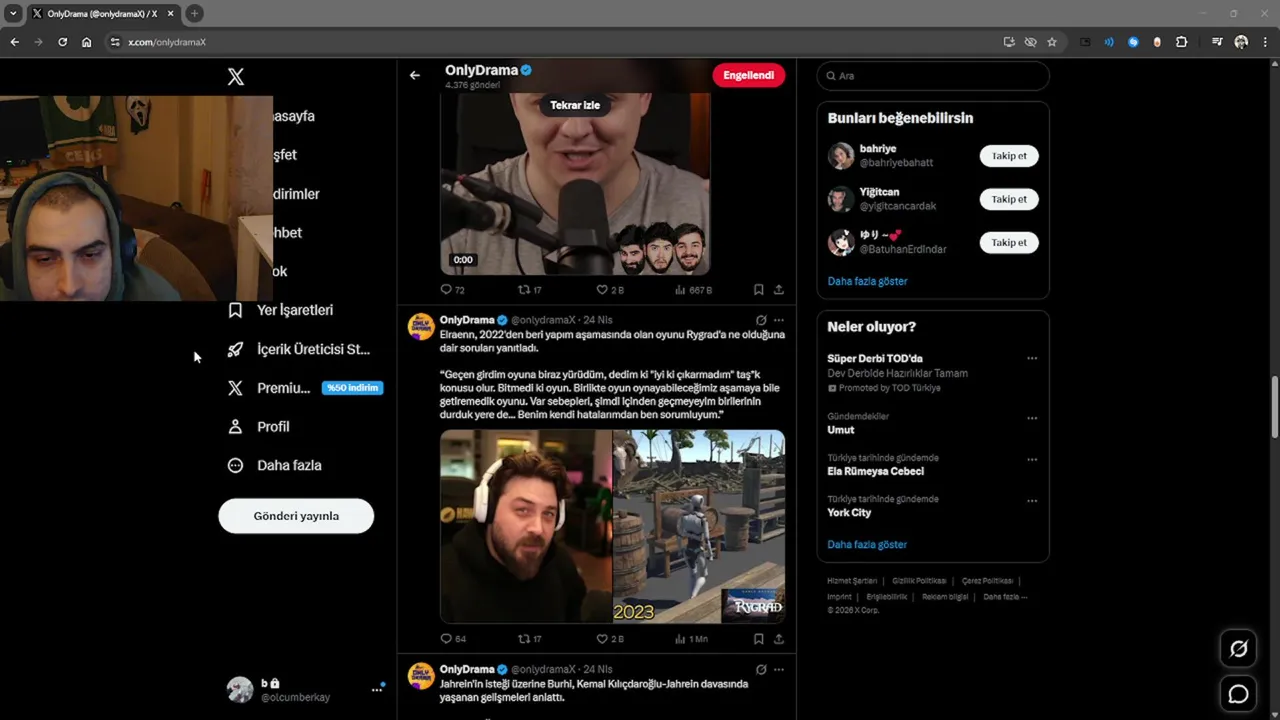Open more options for Umut trend
Screen dimensions: 1280x720
1032,418
